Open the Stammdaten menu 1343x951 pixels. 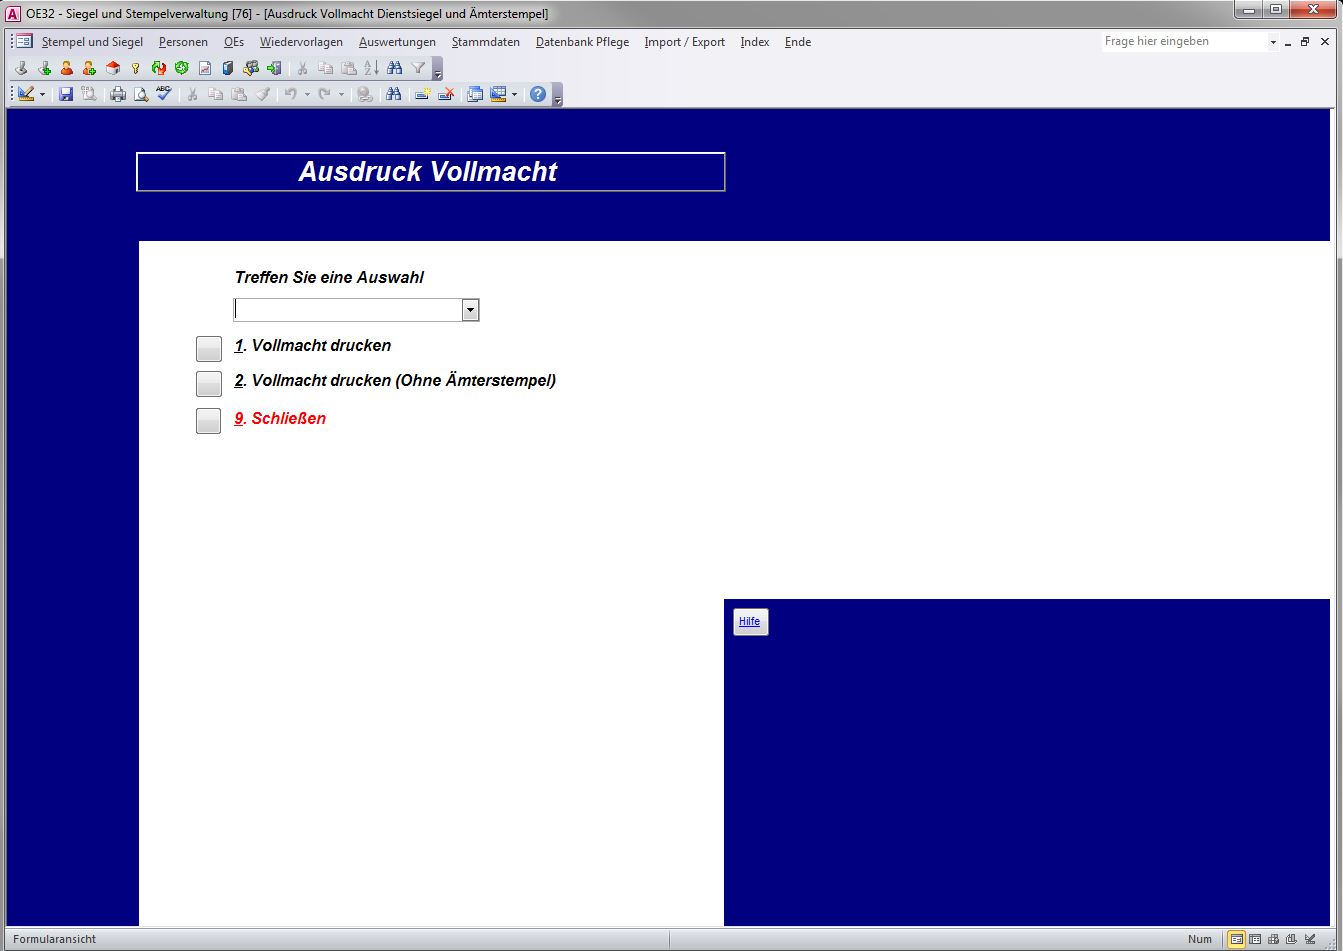point(486,42)
